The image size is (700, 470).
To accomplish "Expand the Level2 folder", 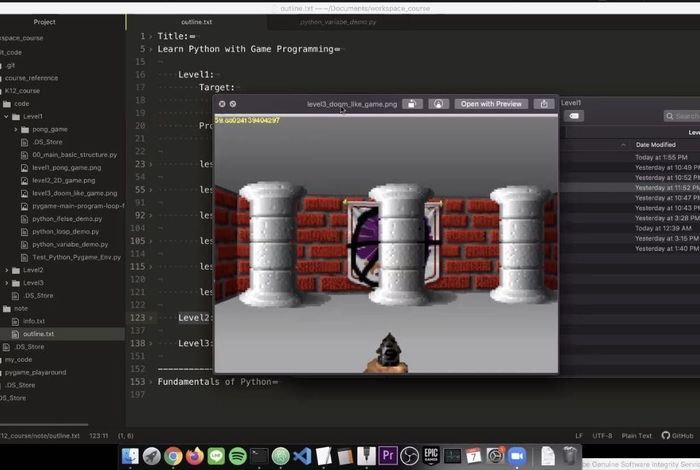I will coord(6,270).
